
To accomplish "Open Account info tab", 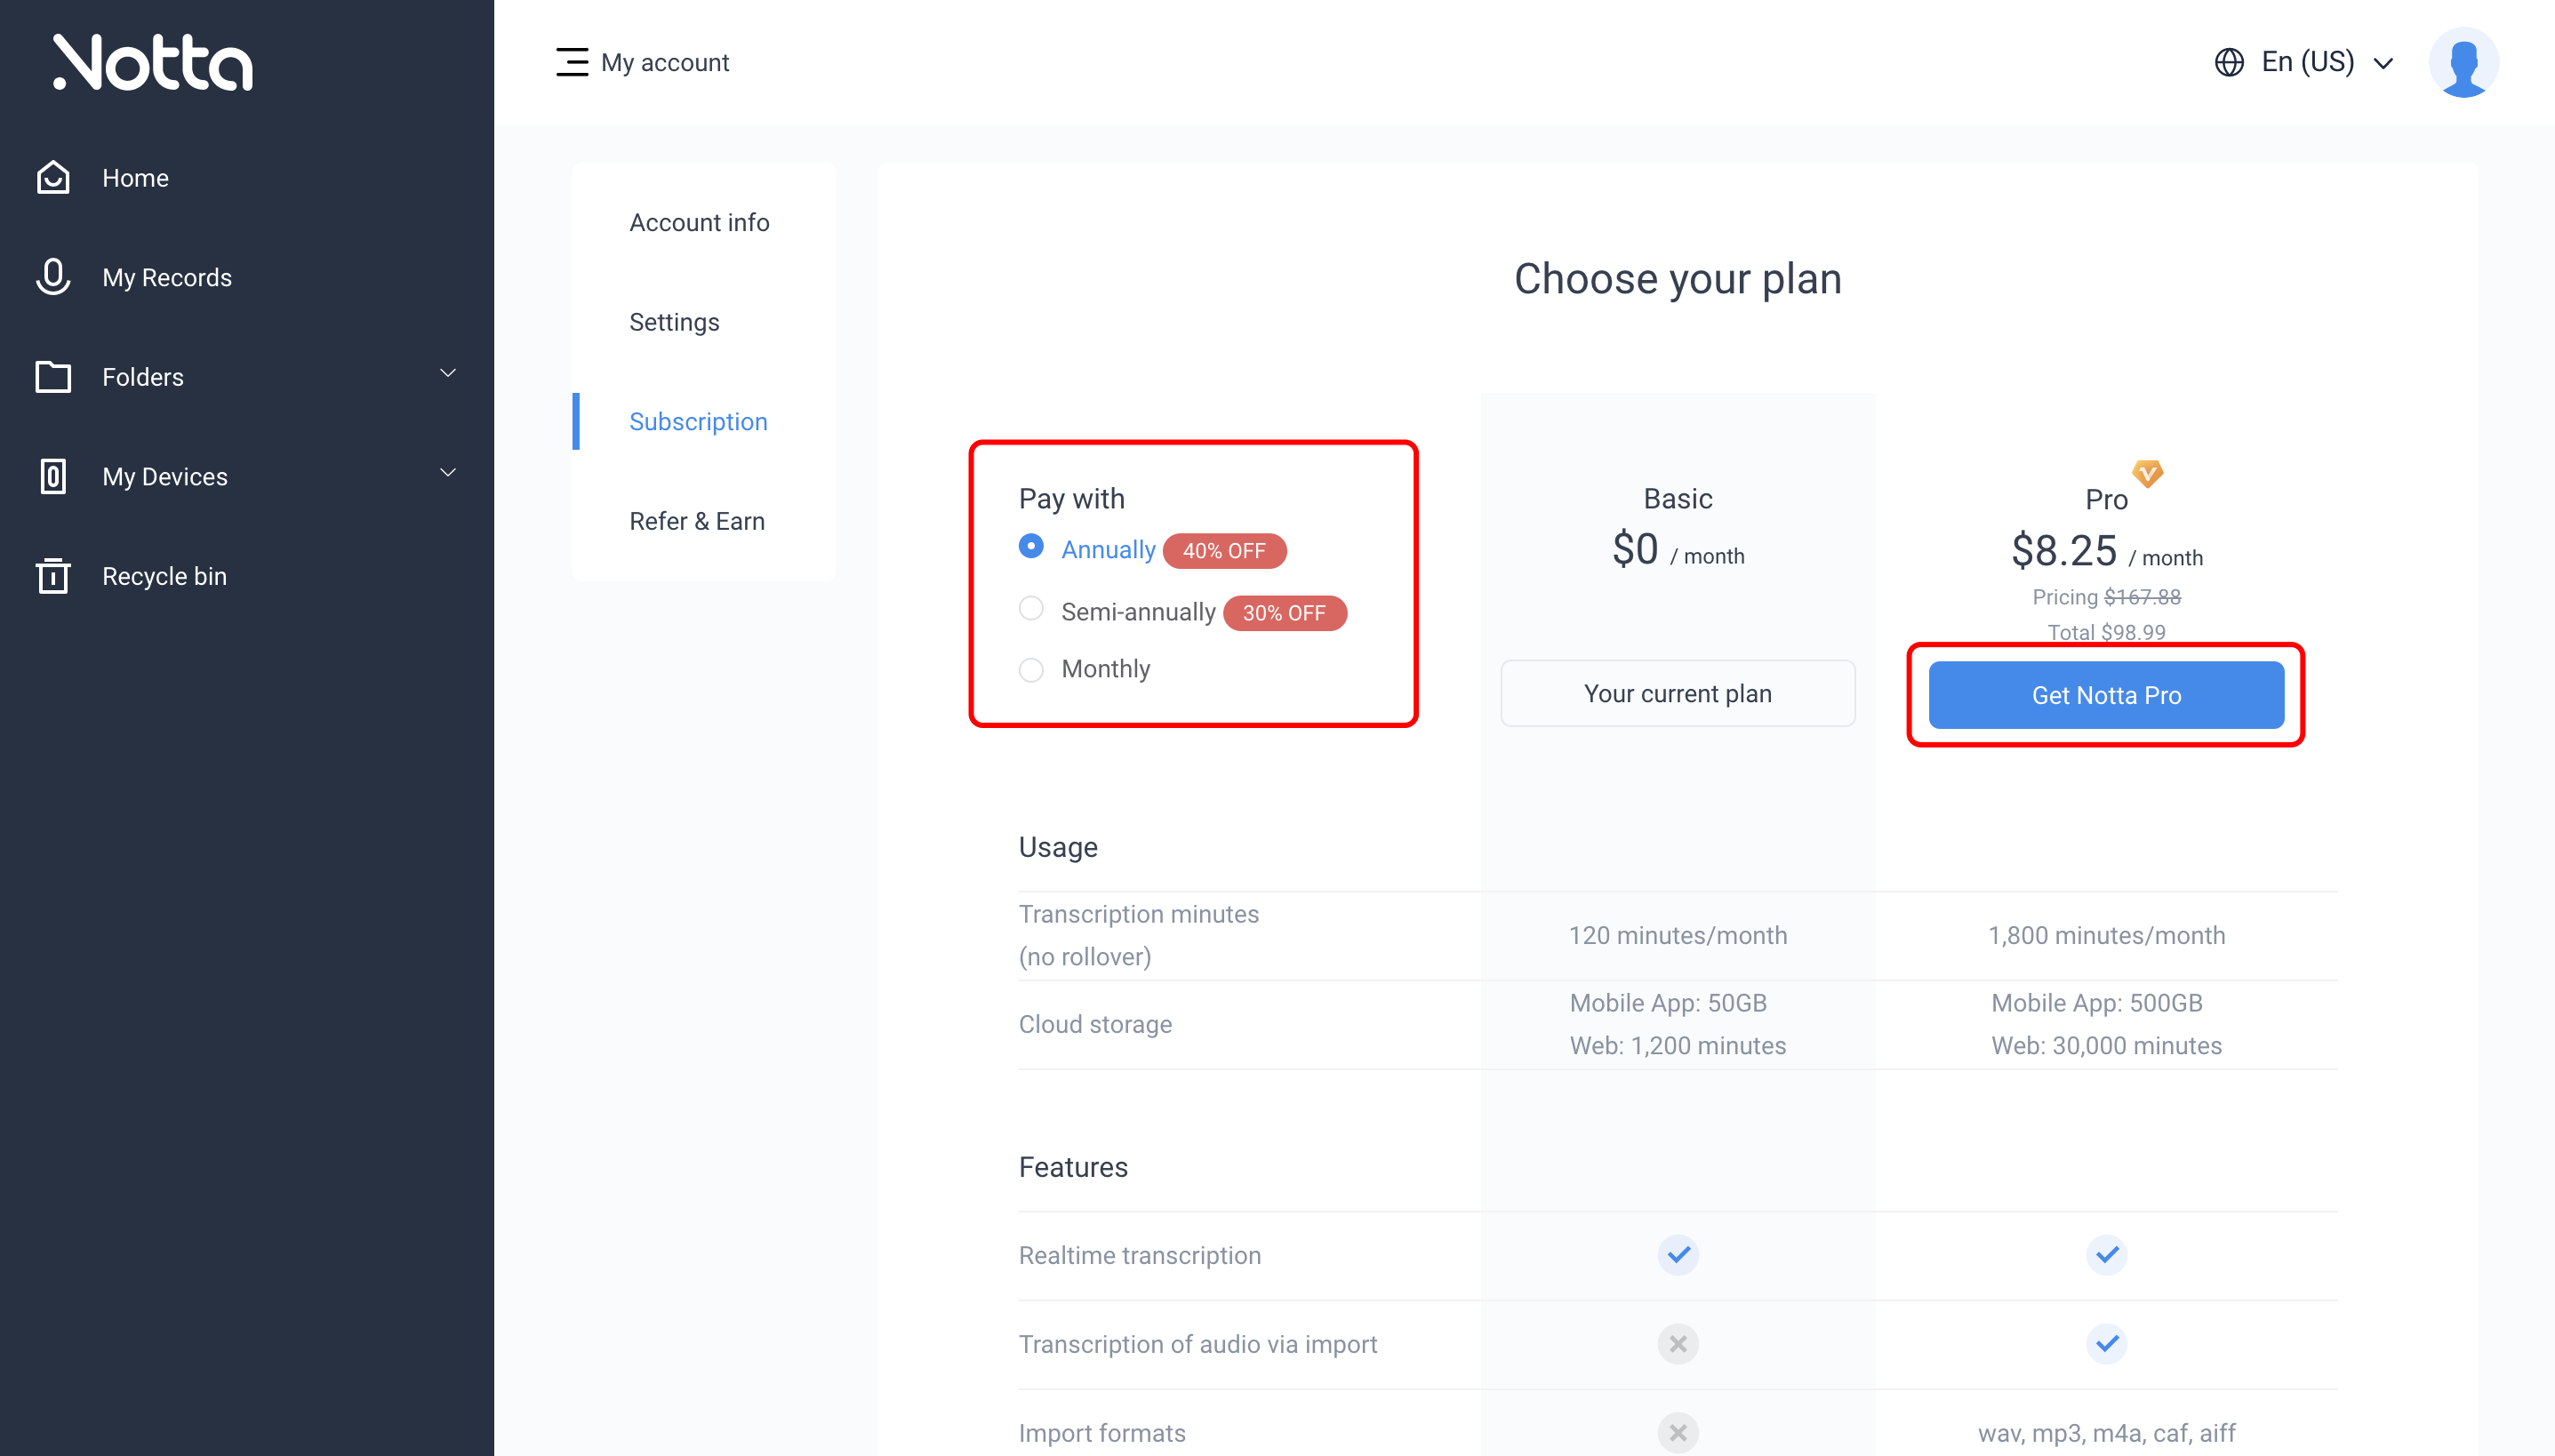I will (699, 222).
